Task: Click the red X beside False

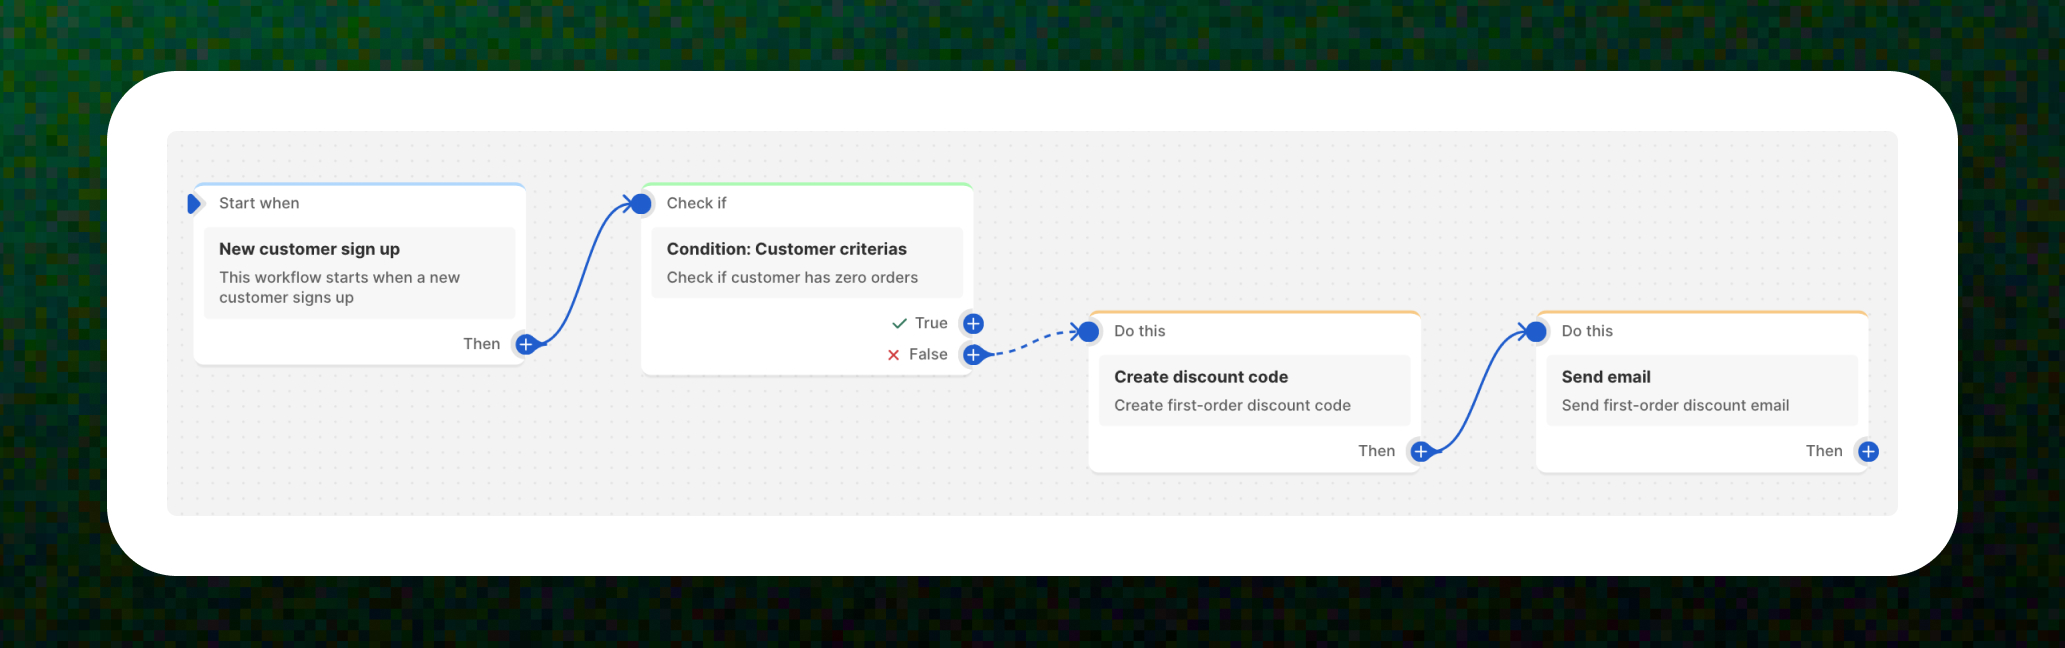Action: pos(893,355)
